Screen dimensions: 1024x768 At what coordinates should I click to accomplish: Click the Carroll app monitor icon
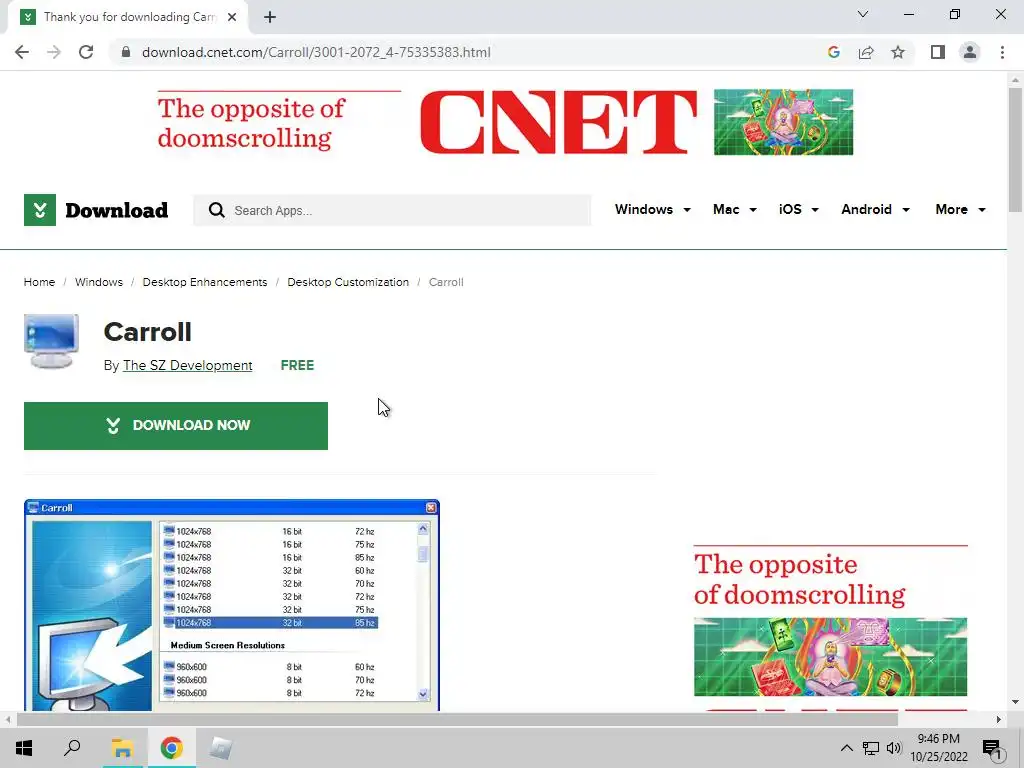click(x=52, y=341)
